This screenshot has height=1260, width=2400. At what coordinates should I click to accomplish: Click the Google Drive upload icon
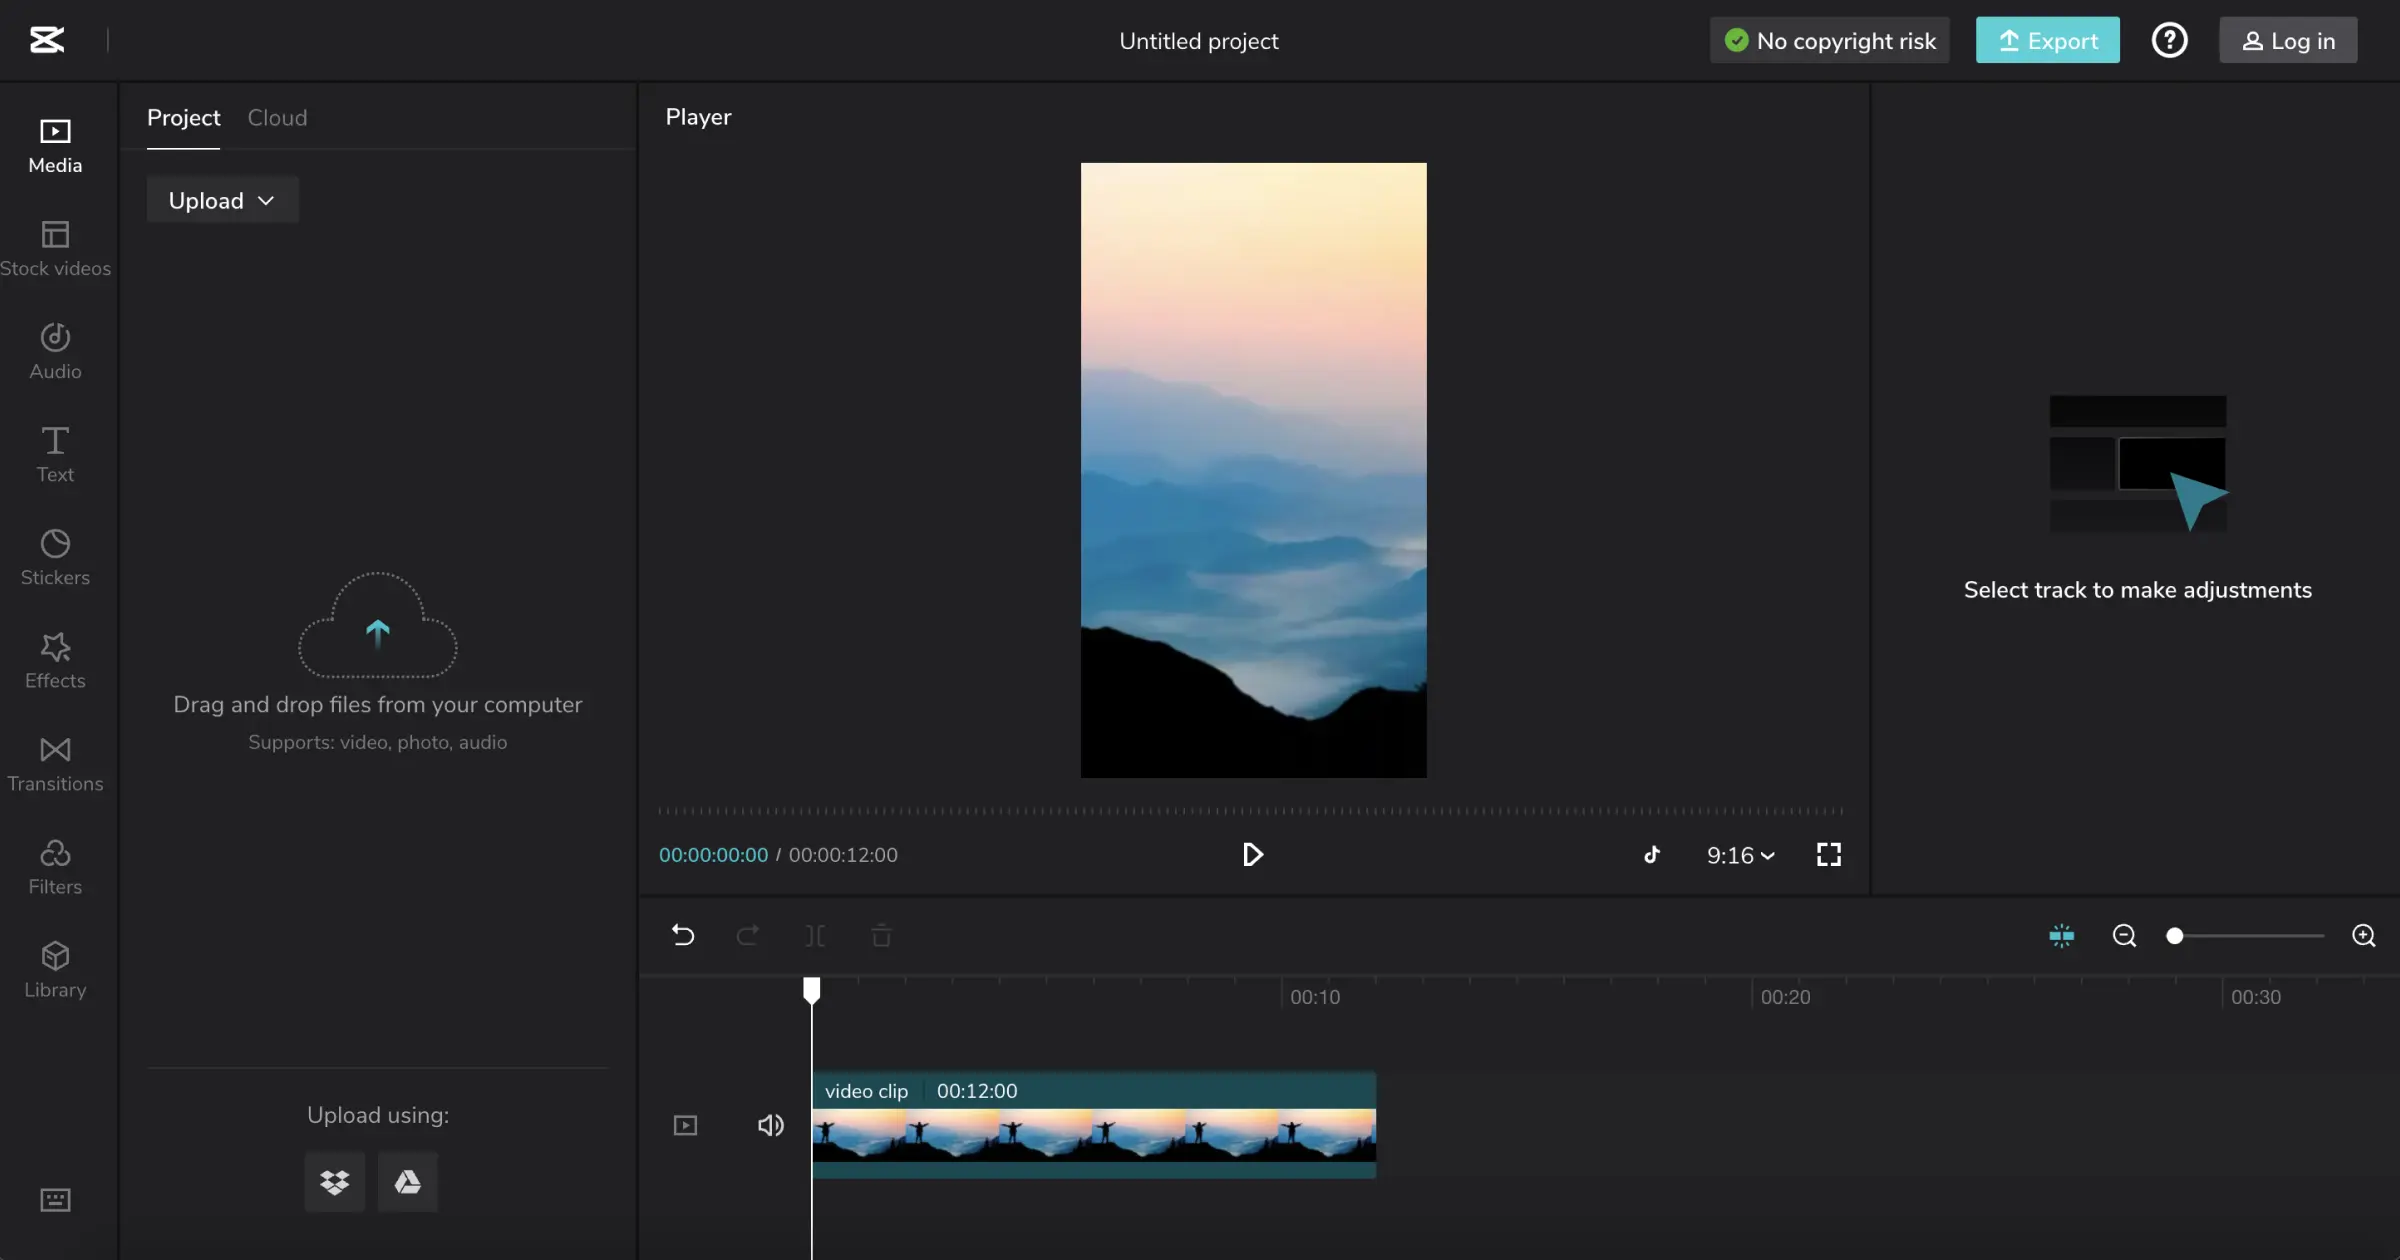(407, 1182)
